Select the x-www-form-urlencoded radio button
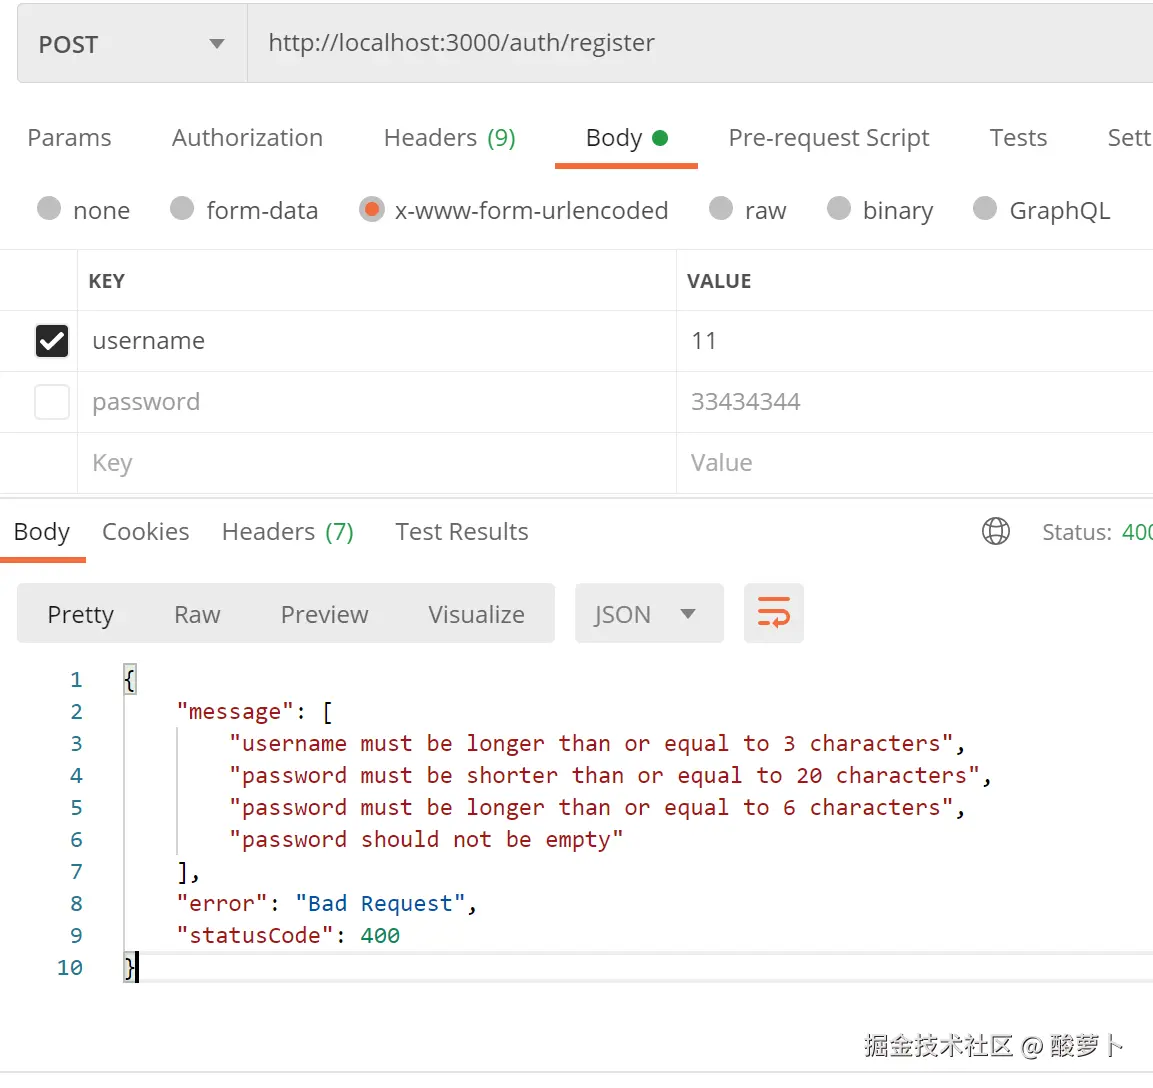This screenshot has width=1153, height=1088. pyautogui.click(x=372, y=210)
